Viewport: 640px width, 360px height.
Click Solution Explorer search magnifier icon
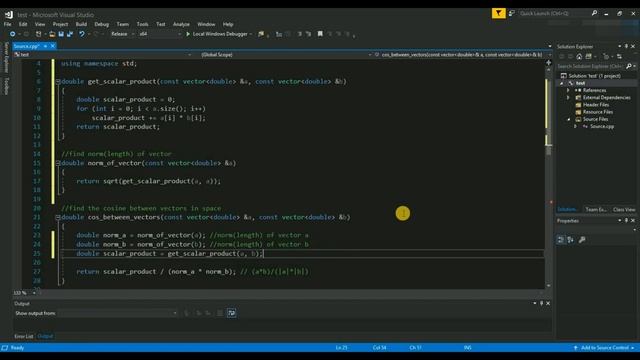629,66
